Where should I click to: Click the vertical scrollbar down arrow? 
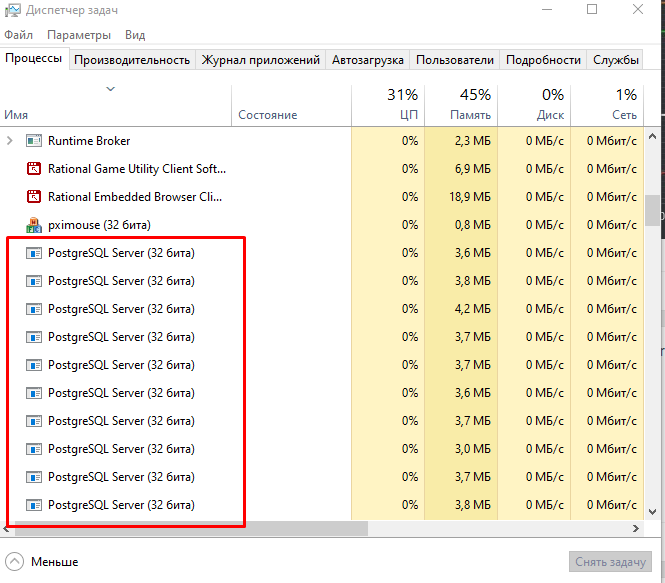point(652,512)
